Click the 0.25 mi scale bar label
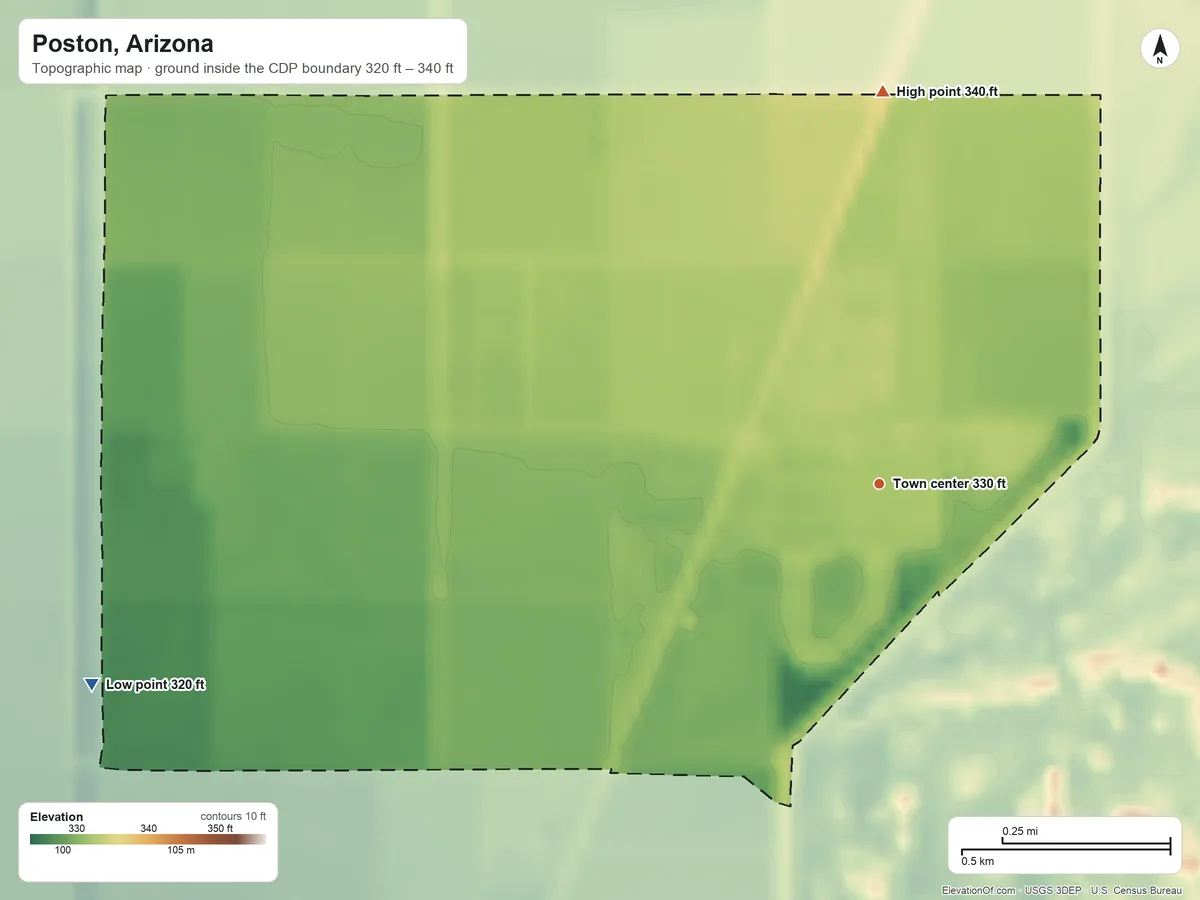The height and width of the screenshot is (900, 1200). (1020, 831)
